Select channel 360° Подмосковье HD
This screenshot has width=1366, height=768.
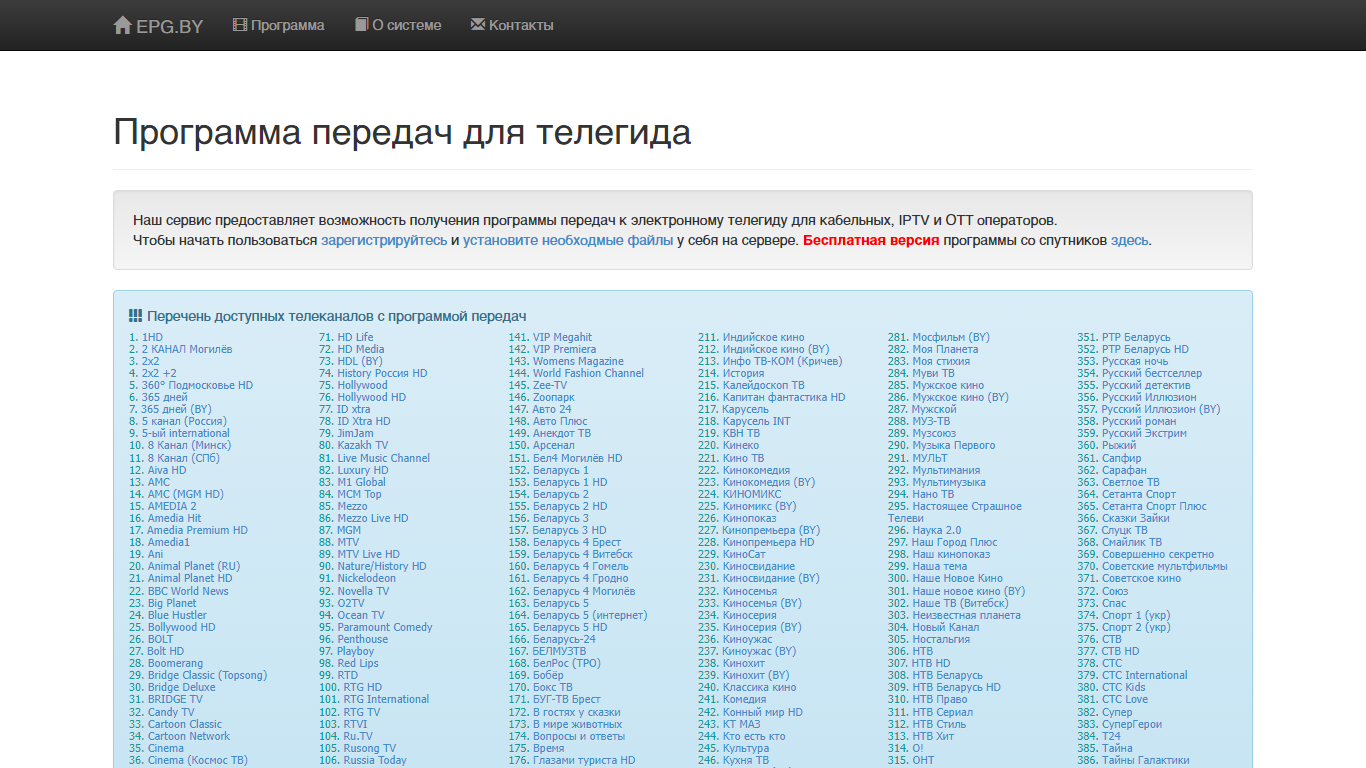[197, 386]
